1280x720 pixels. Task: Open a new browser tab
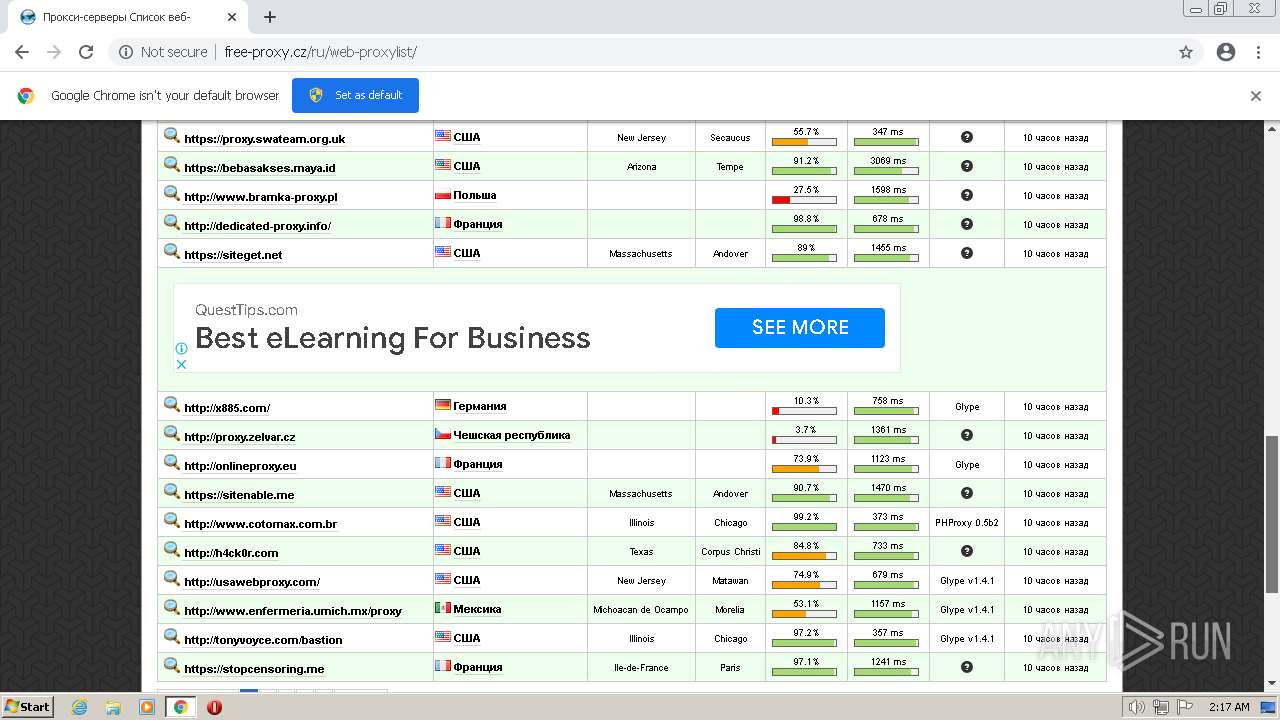click(270, 17)
